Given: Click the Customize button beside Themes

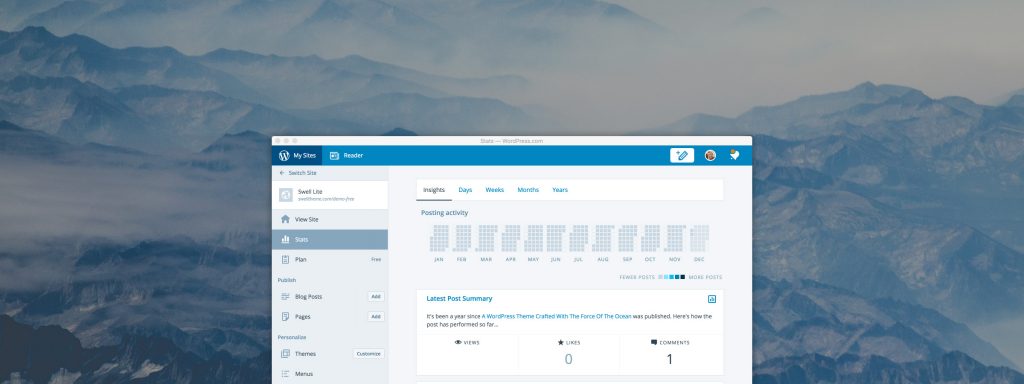Looking at the screenshot, I should 368,354.
